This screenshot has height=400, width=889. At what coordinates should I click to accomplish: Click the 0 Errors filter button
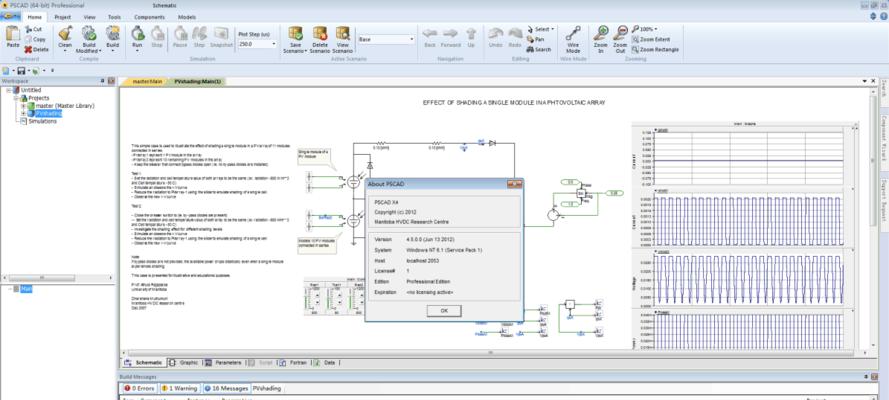[139, 389]
